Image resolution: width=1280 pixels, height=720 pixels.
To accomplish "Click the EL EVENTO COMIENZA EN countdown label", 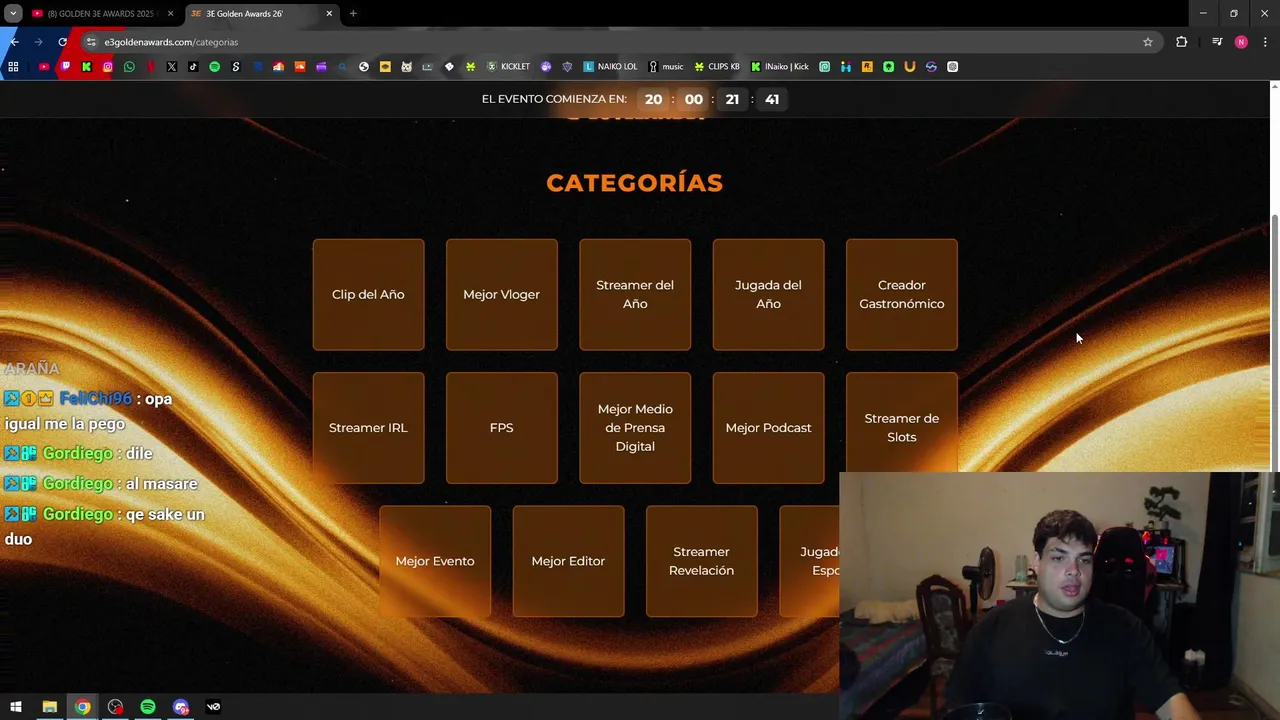I will pos(554,99).
